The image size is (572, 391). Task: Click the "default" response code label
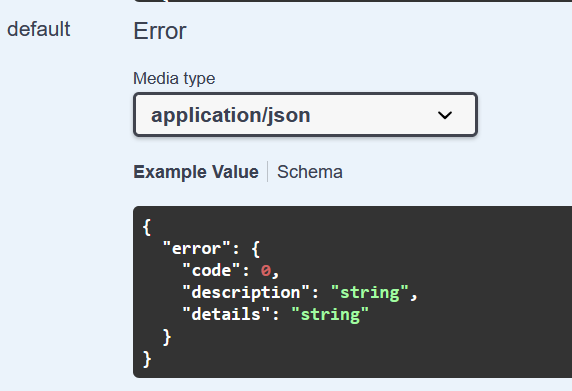coord(39,29)
